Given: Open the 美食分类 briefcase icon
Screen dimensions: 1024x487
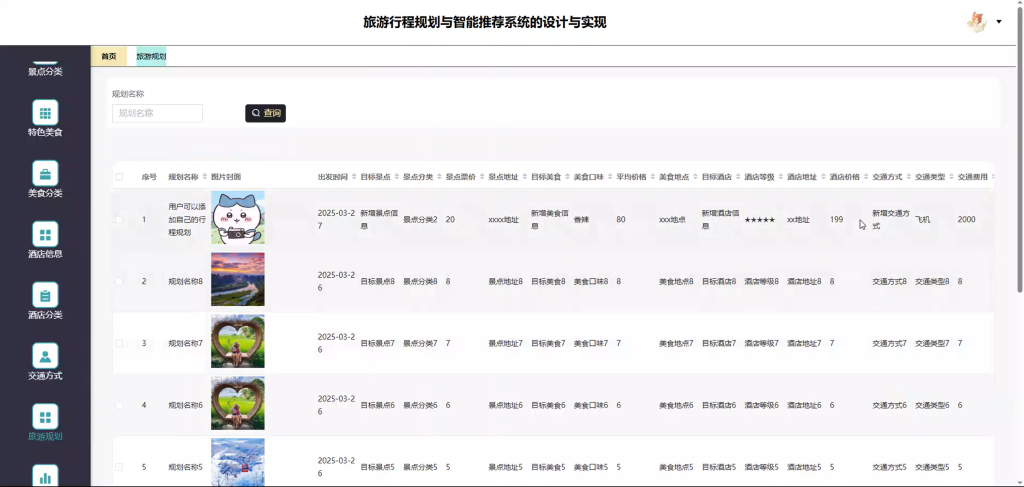Looking at the screenshot, I should 45,174.
